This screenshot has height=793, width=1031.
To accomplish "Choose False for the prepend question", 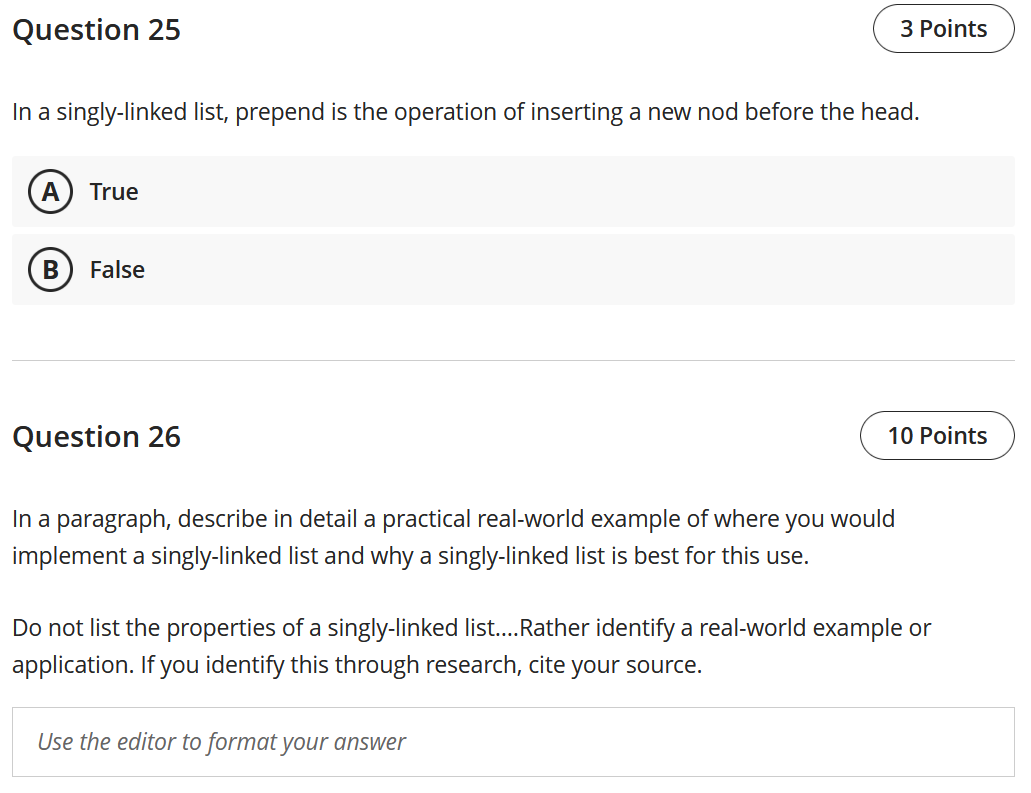I will (118, 269).
